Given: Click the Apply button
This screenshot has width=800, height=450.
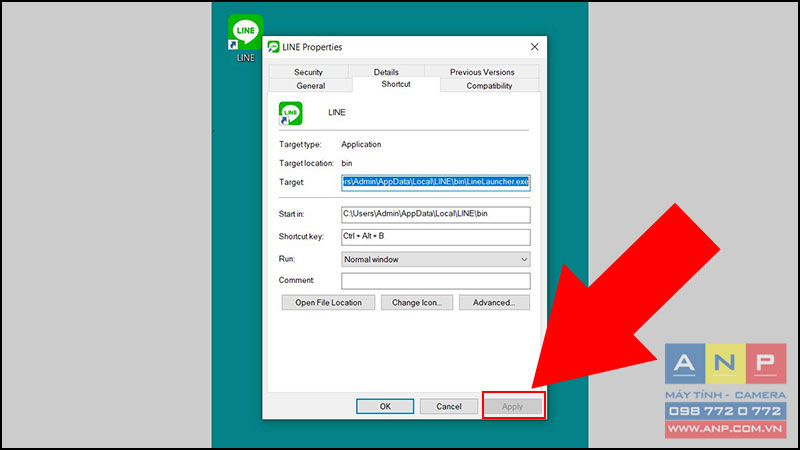Looking at the screenshot, I should click(512, 407).
